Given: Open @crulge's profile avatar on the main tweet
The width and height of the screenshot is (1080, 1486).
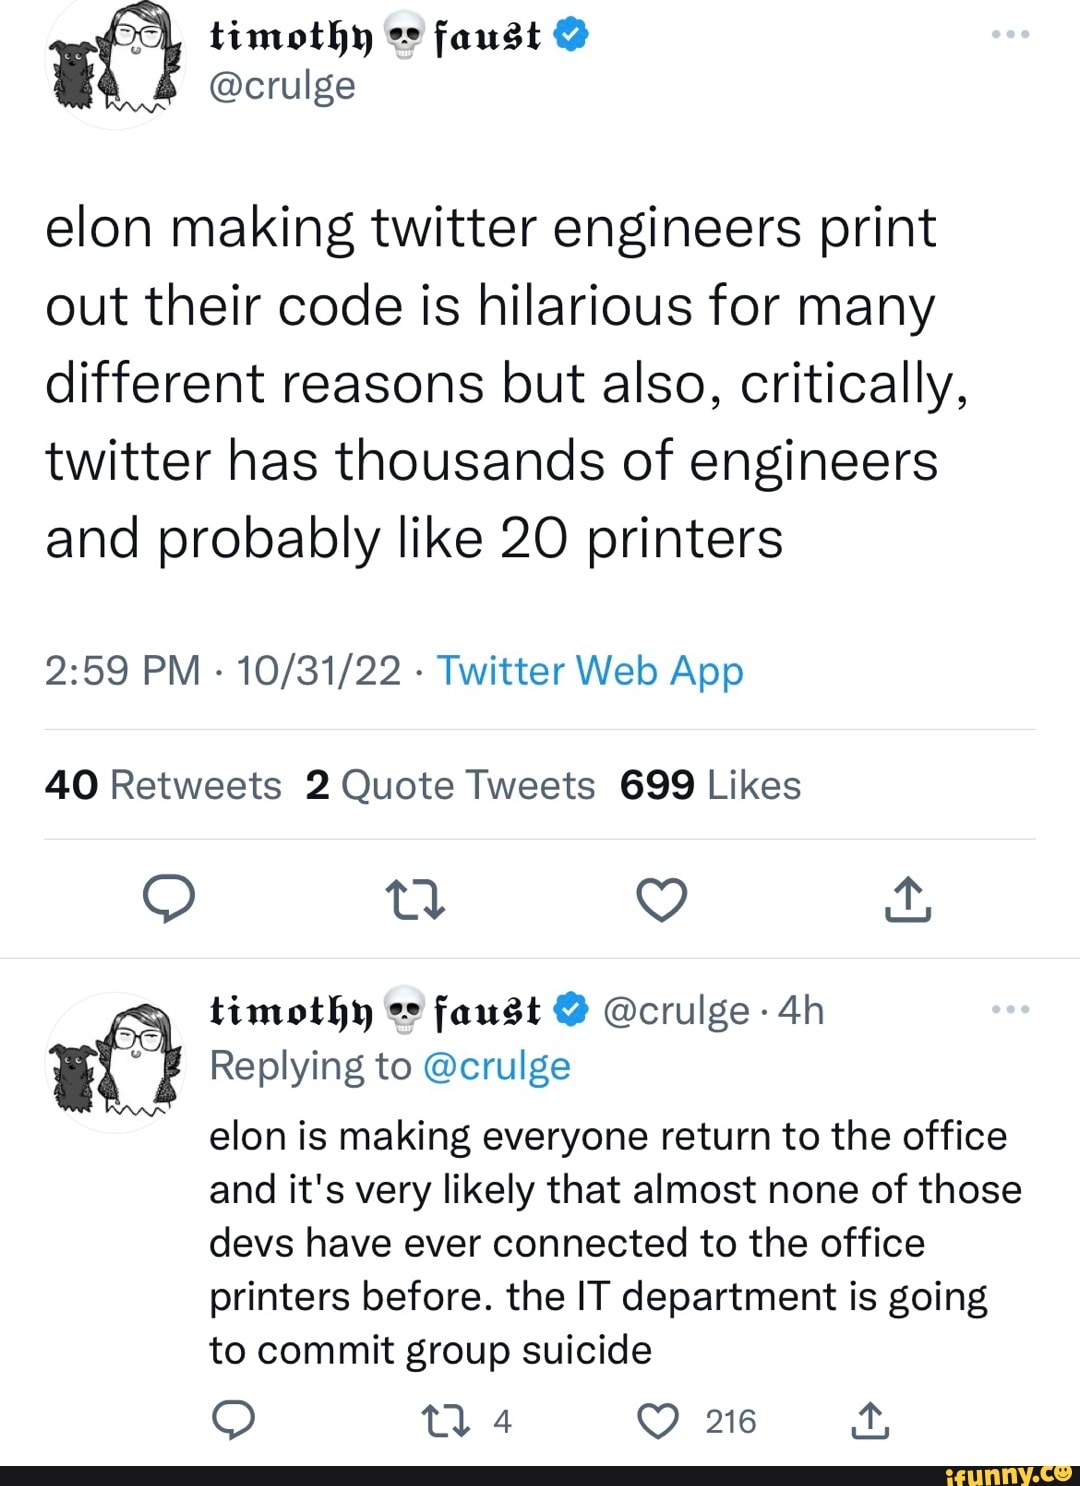Looking at the screenshot, I should pyautogui.click(x=116, y=62).
